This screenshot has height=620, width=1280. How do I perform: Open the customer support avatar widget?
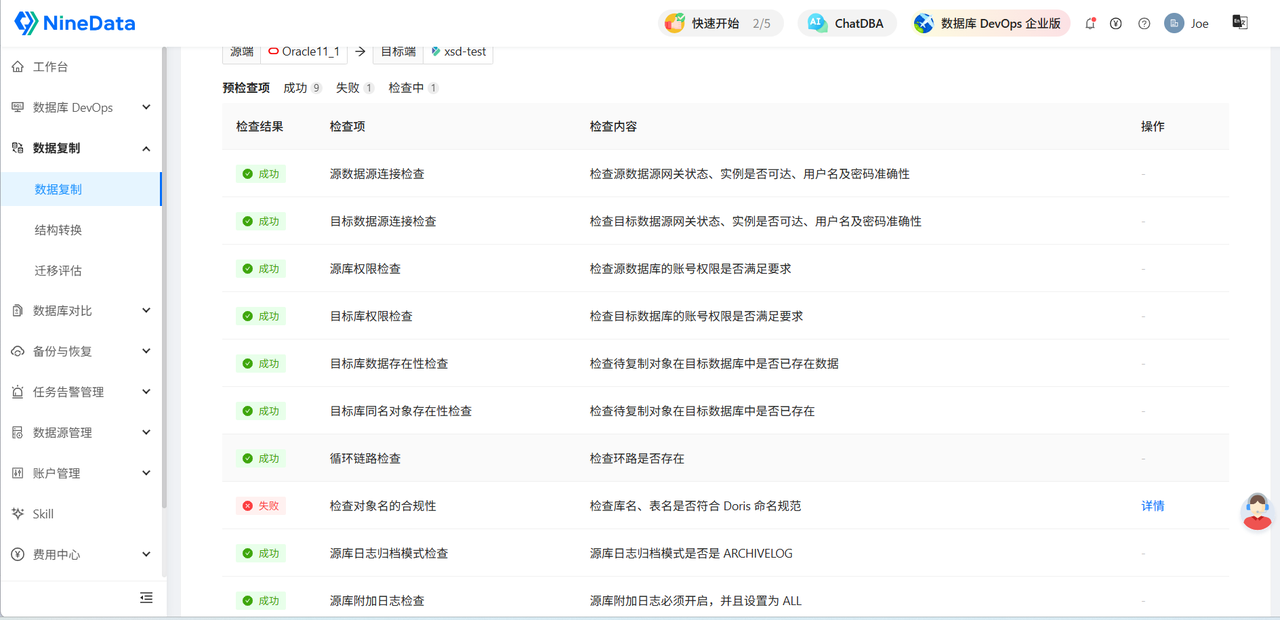click(x=1256, y=511)
